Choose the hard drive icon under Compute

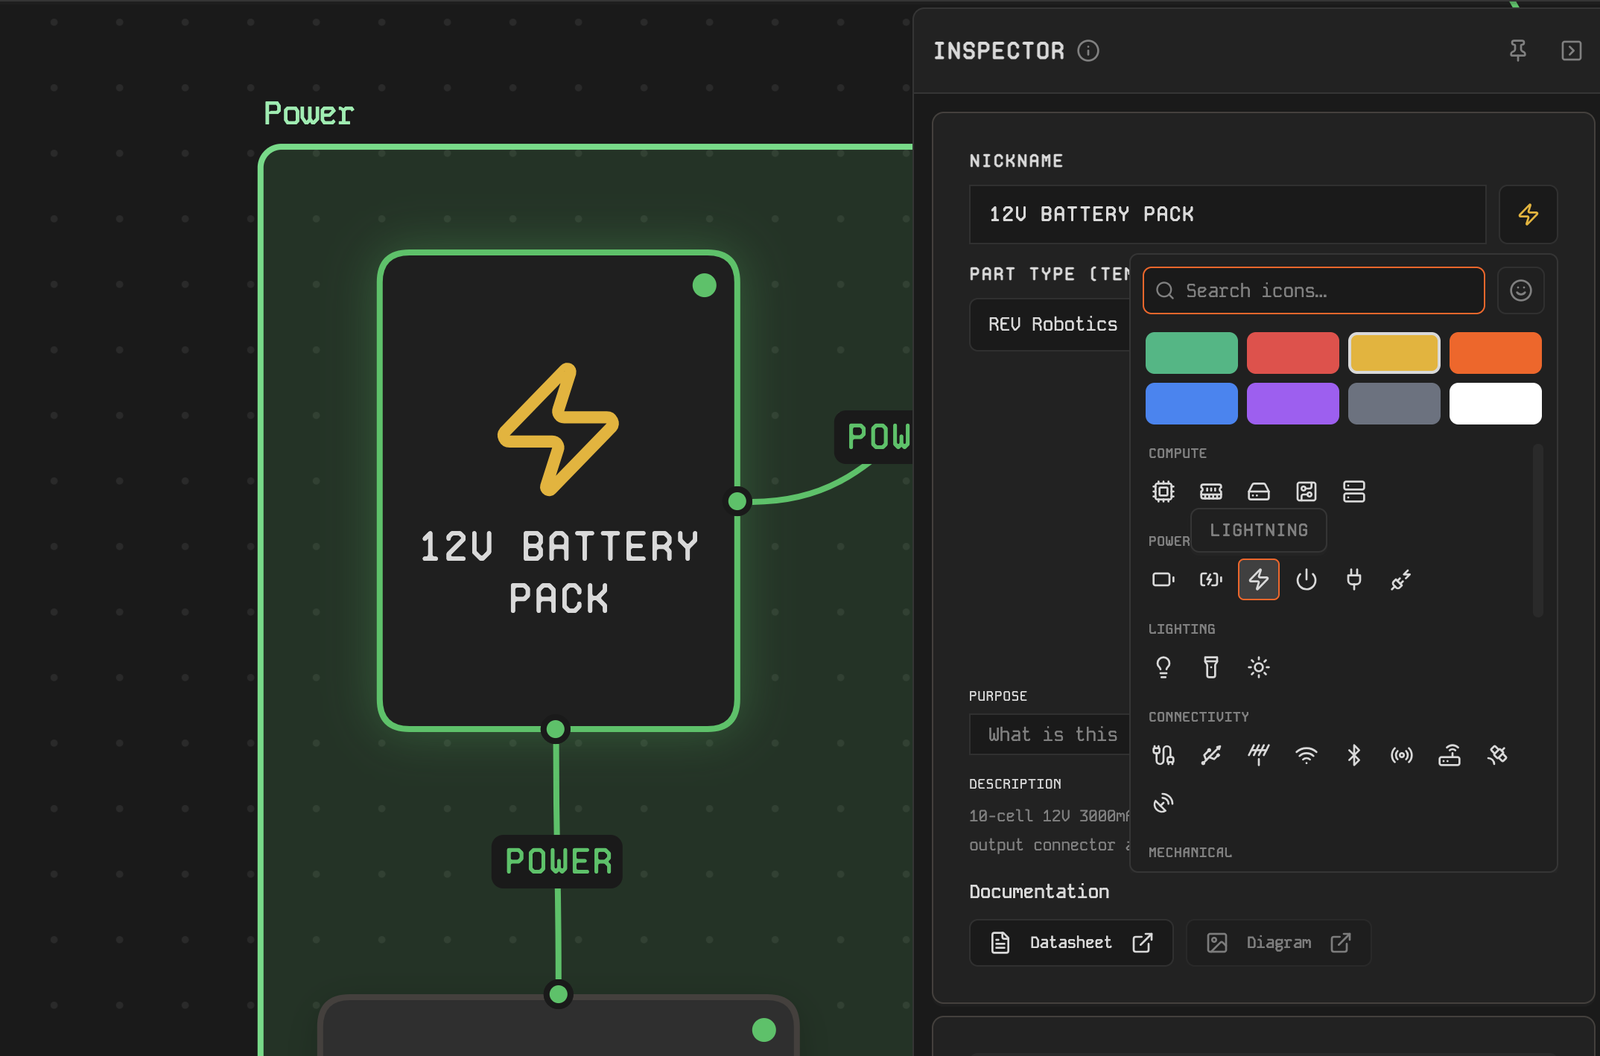1259,491
